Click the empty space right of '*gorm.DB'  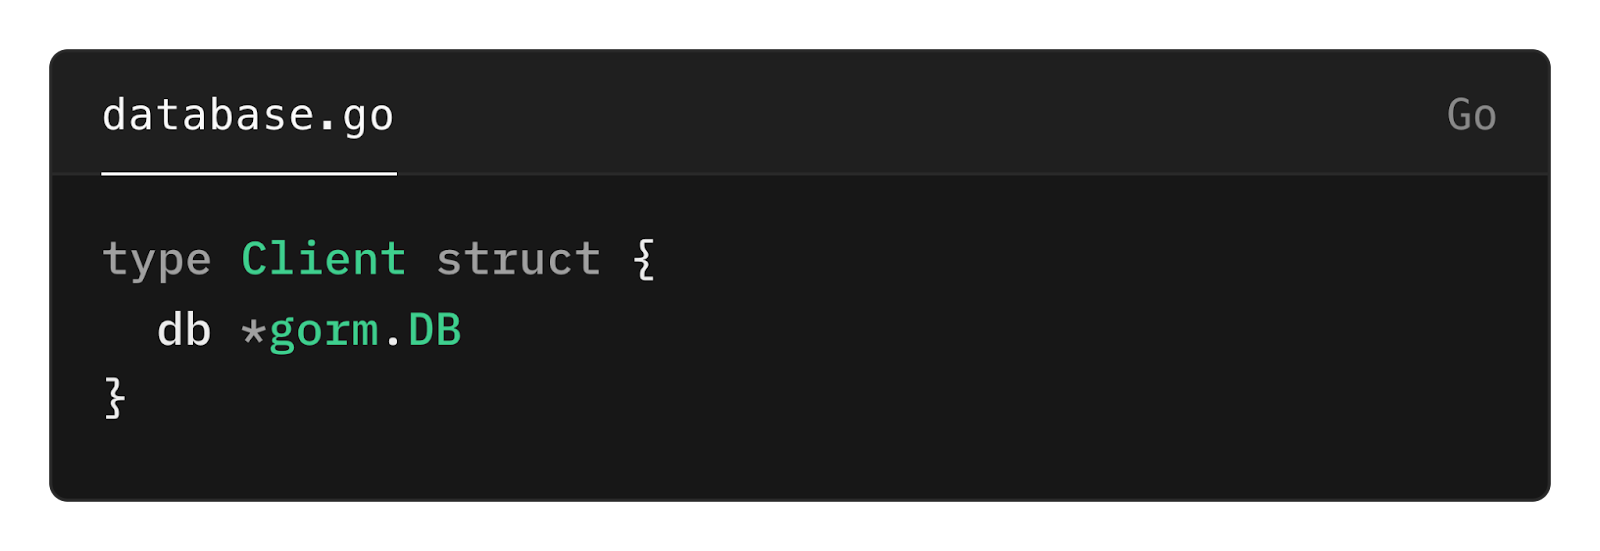tap(1000, 330)
